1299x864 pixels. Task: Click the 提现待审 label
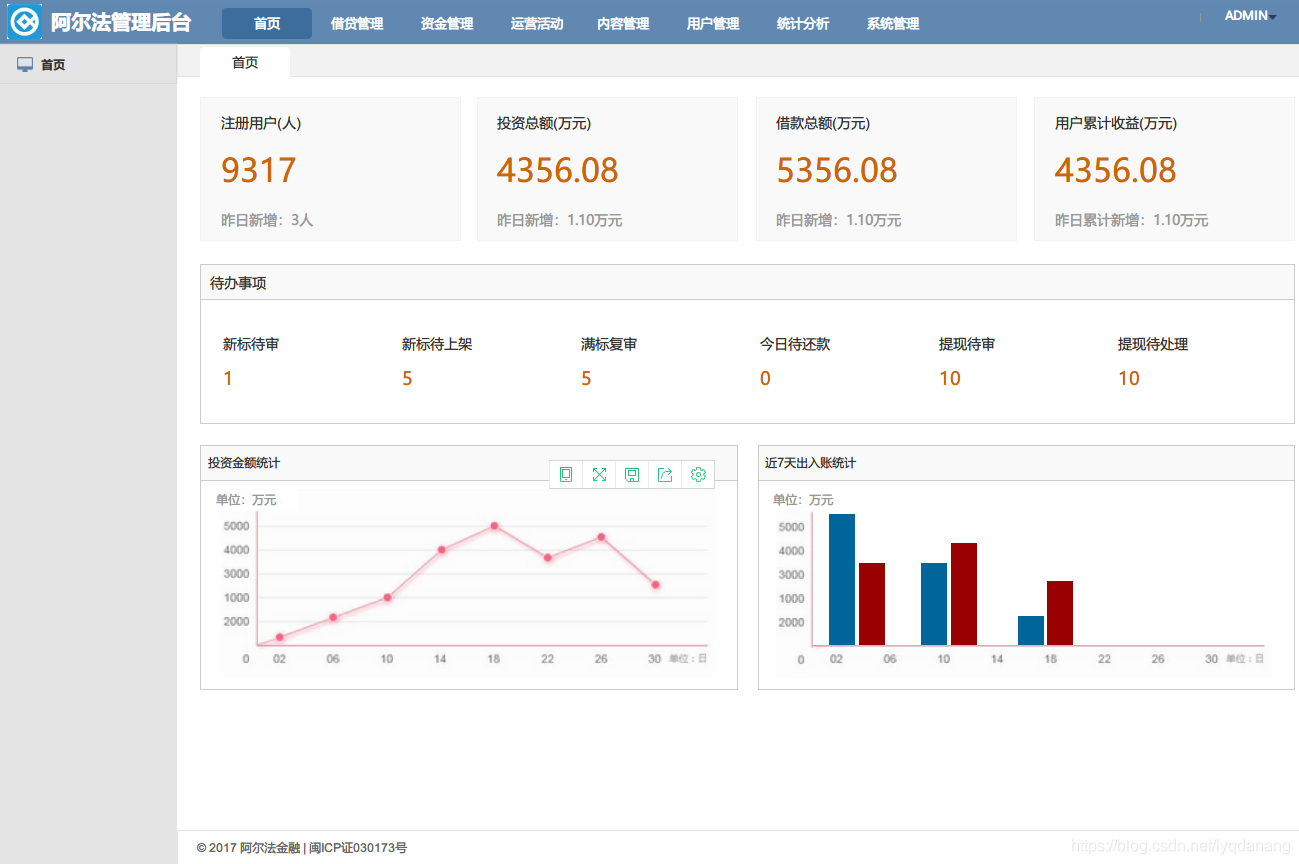click(967, 344)
